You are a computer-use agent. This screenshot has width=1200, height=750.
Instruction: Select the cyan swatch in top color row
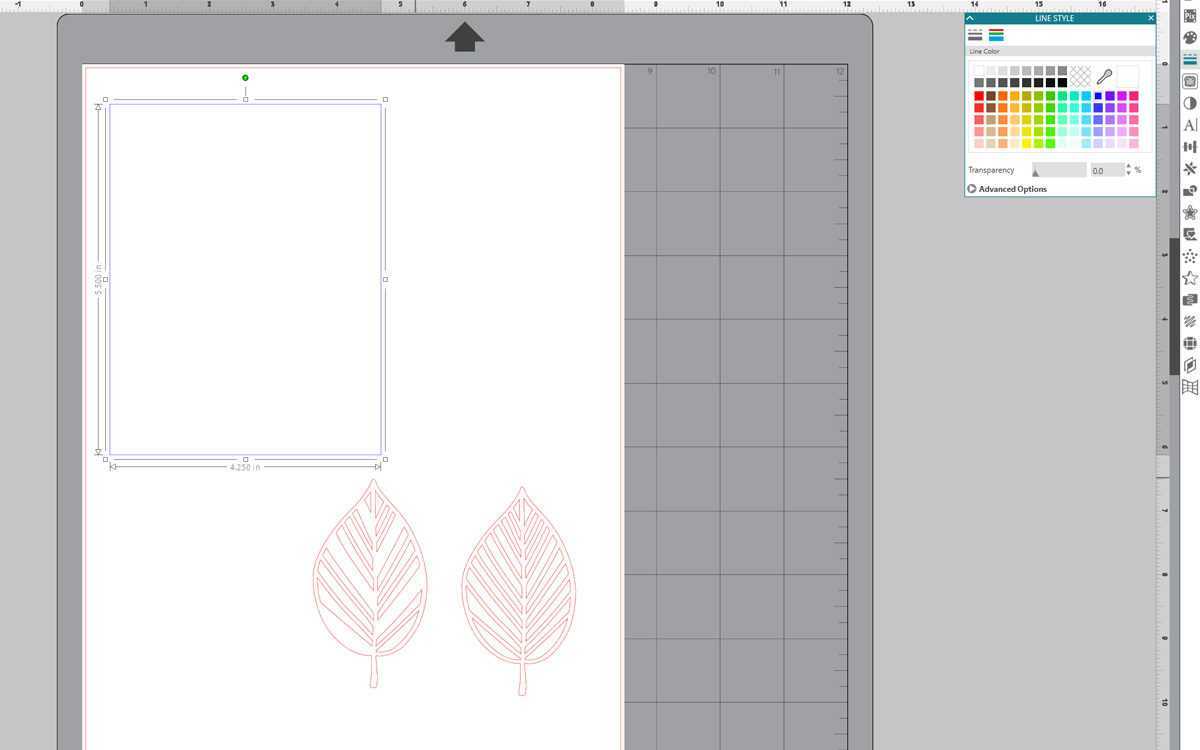point(1086,96)
